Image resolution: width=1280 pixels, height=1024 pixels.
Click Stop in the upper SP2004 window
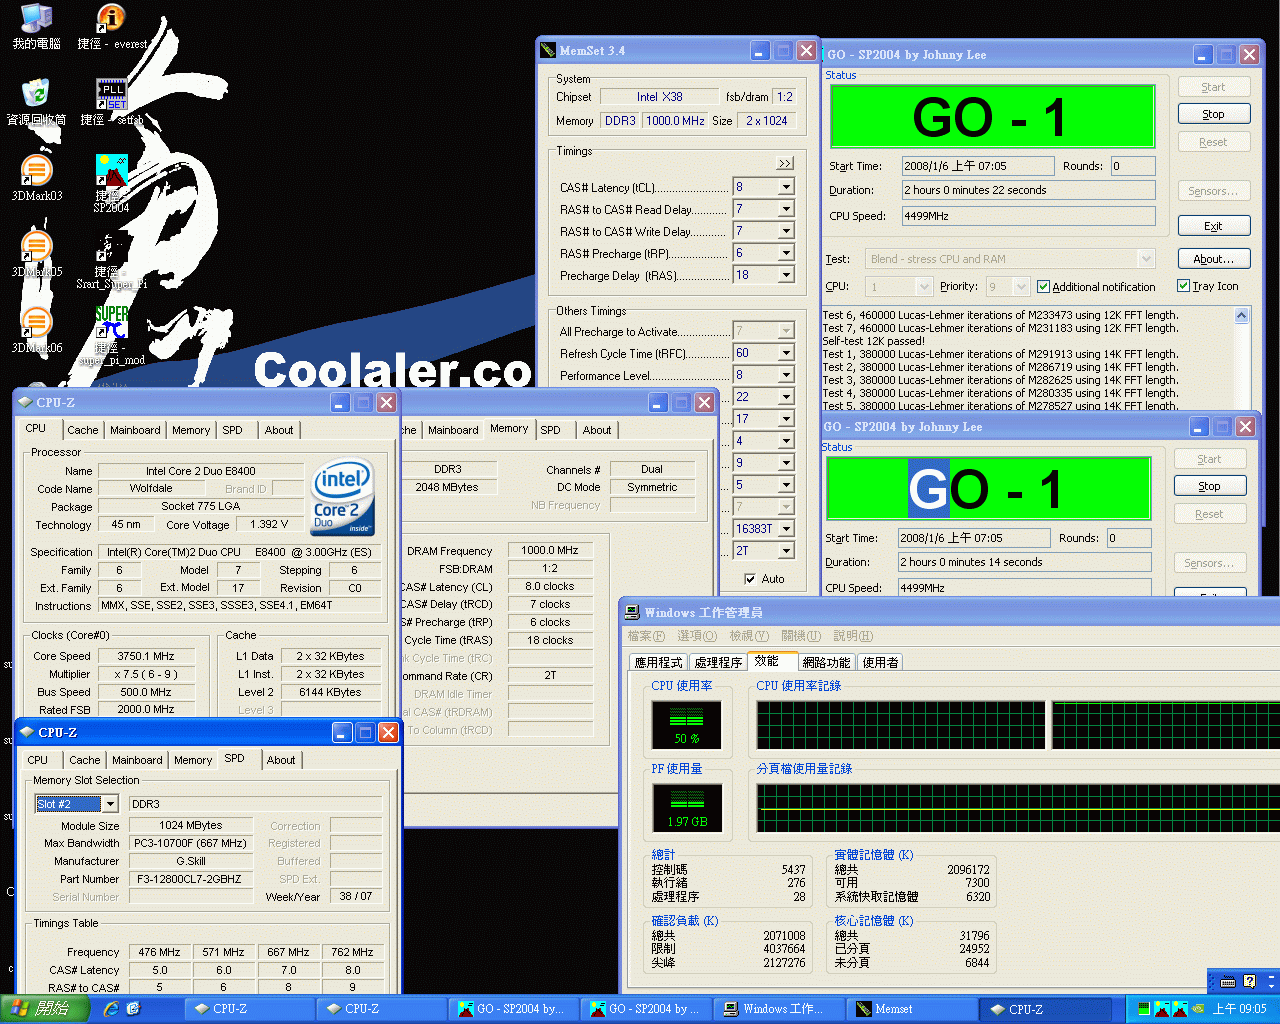[x=1213, y=114]
